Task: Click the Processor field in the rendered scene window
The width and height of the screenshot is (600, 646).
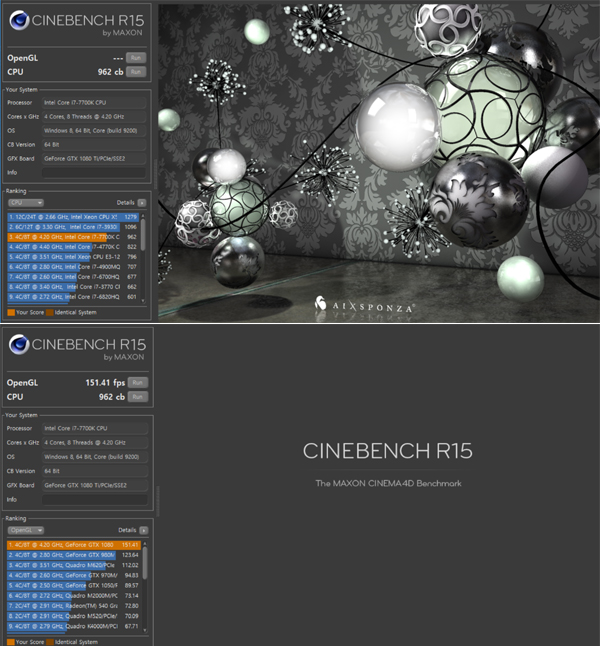Action: 94,103
